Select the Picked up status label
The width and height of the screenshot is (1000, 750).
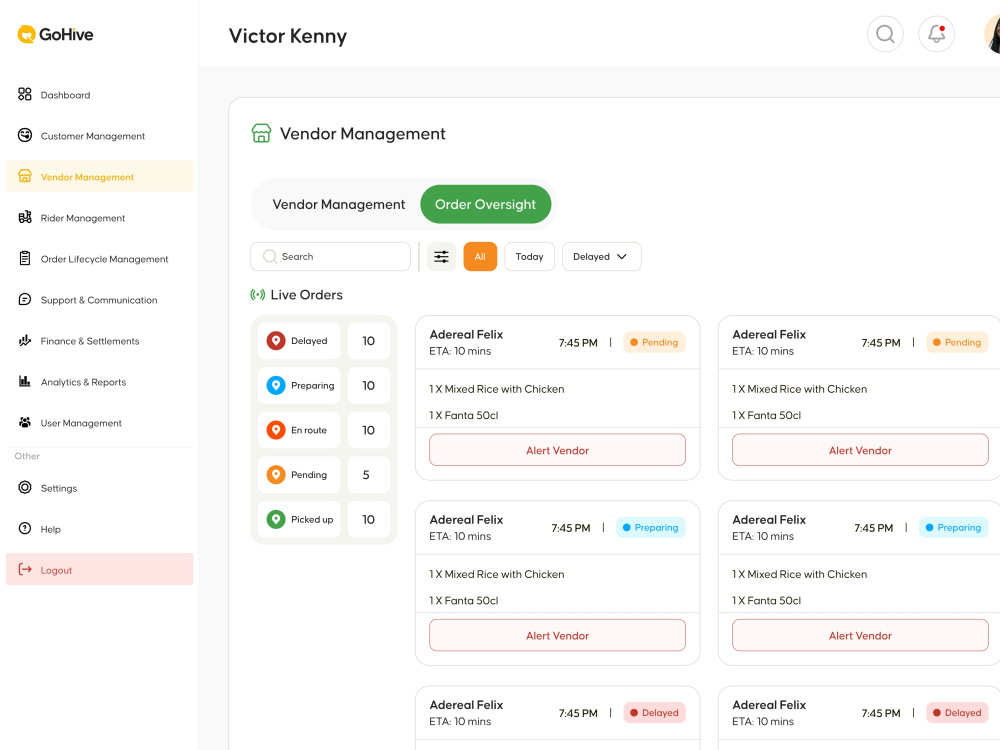312,519
